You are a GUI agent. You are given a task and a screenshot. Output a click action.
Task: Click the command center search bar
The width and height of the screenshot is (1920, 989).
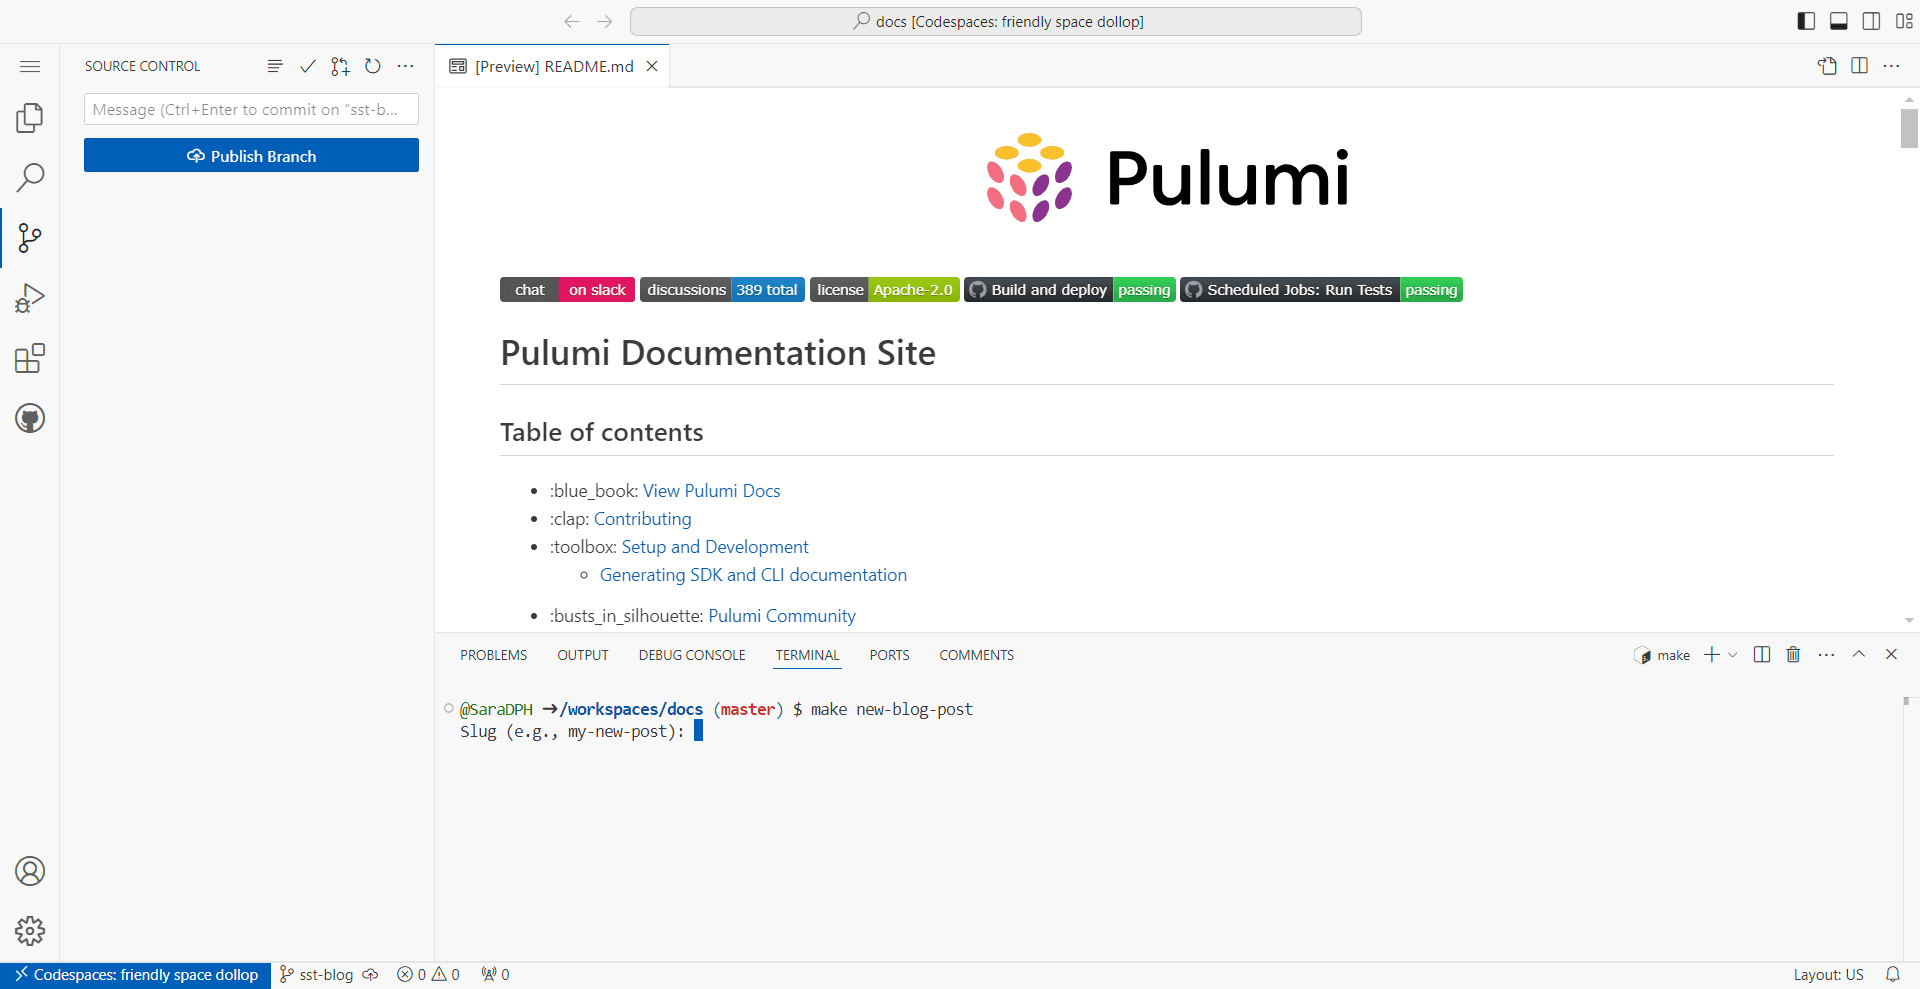996,21
